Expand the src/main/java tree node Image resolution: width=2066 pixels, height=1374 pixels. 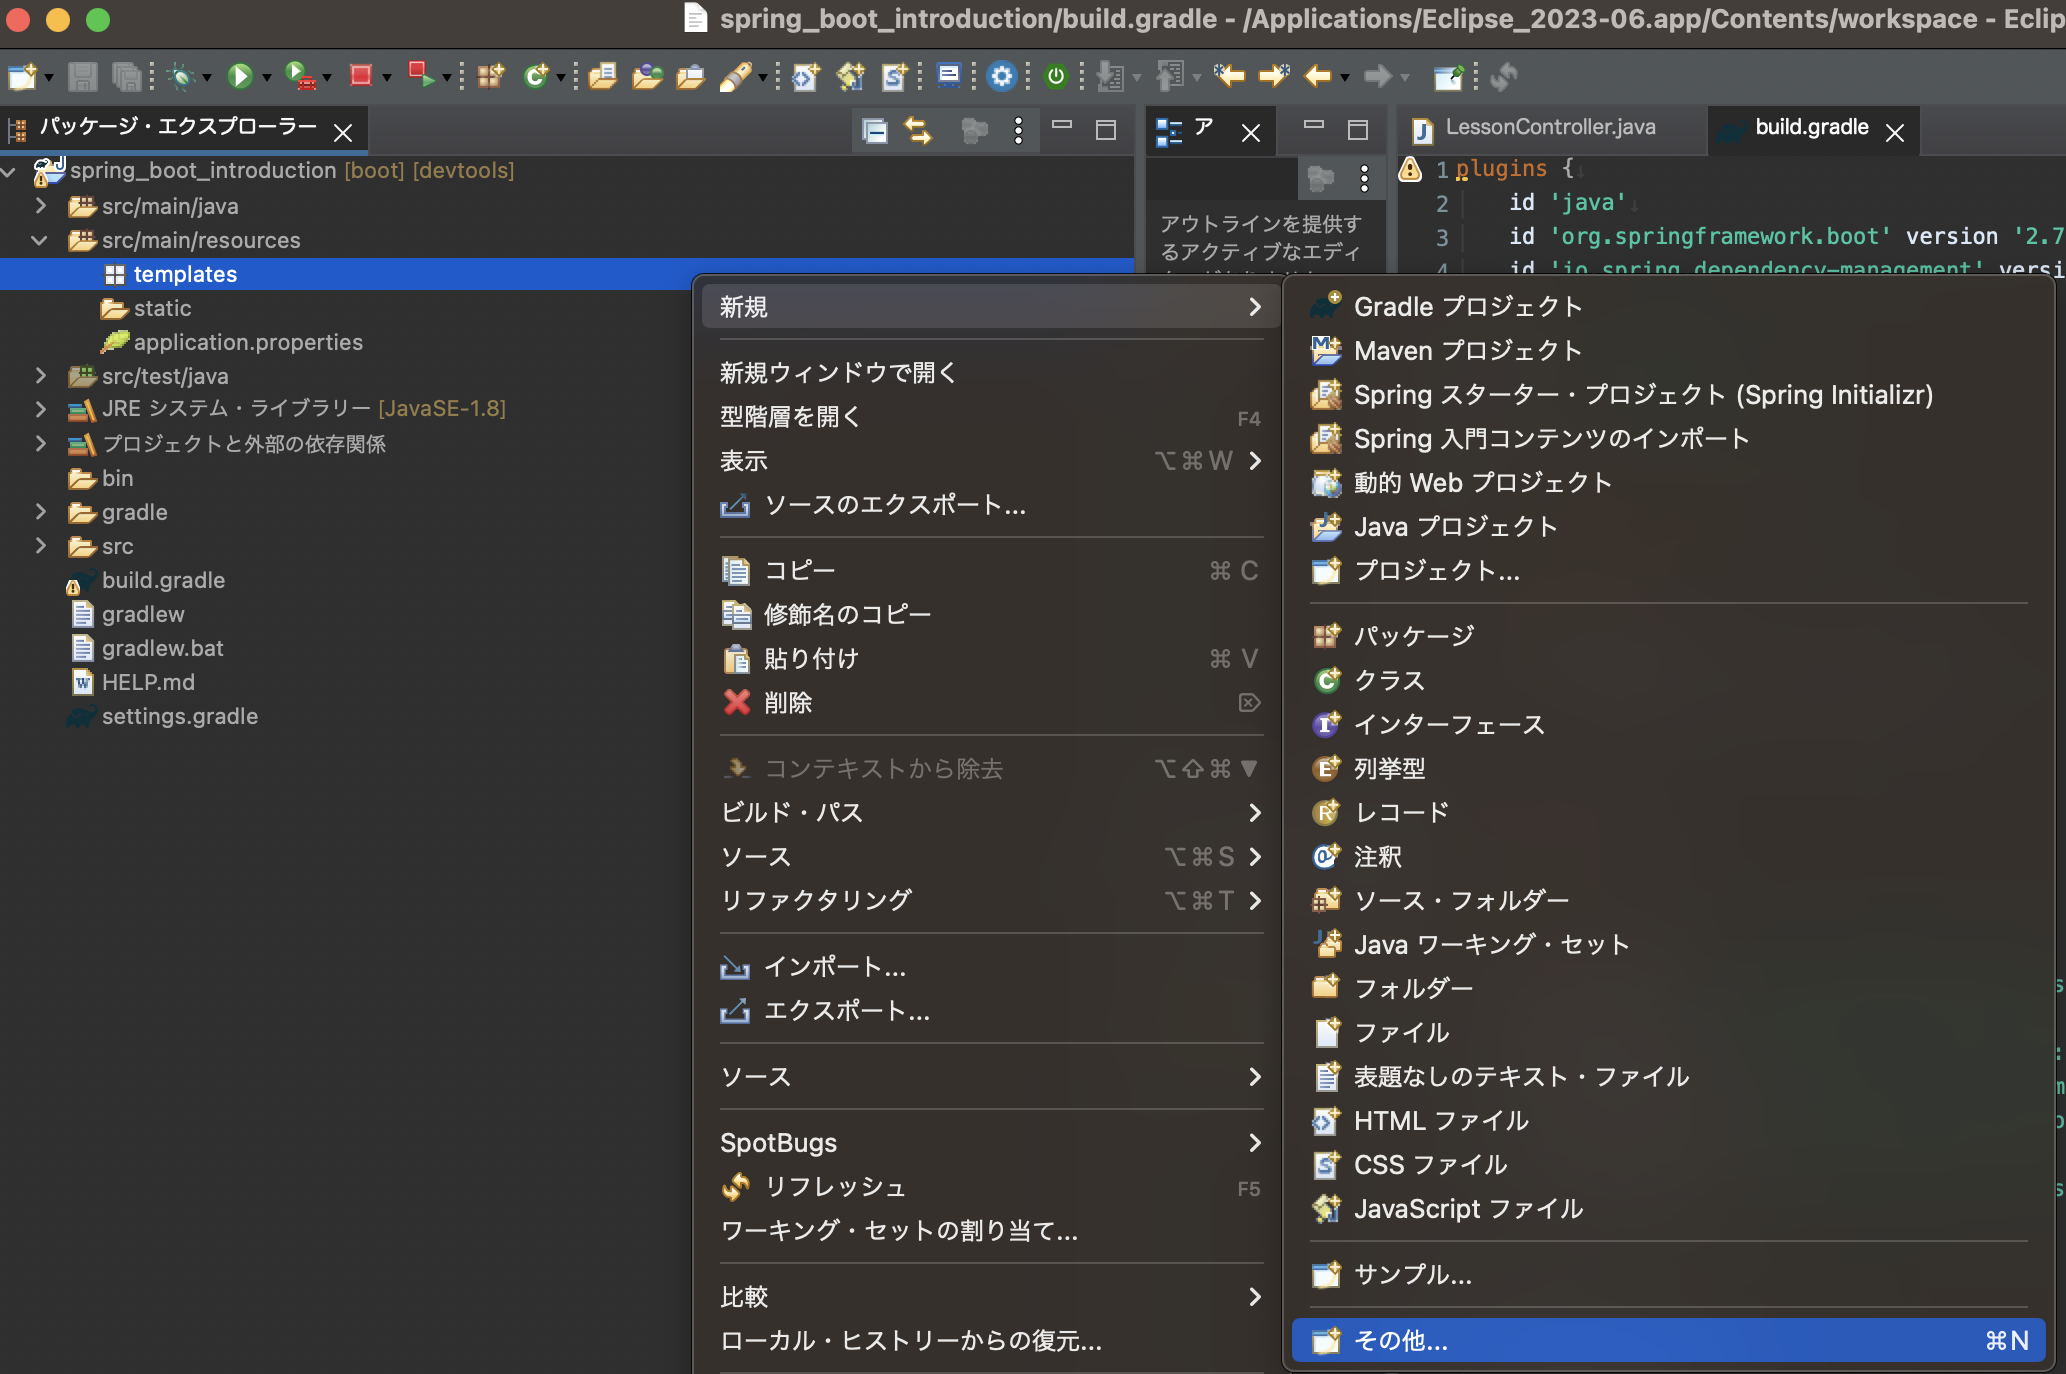(40, 206)
